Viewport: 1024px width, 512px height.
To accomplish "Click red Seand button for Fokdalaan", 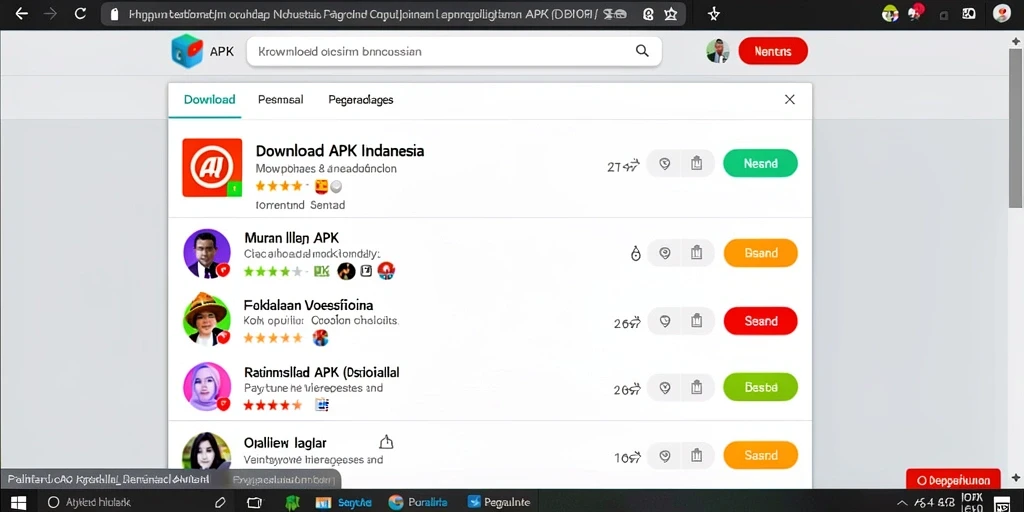I will (760, 321).
